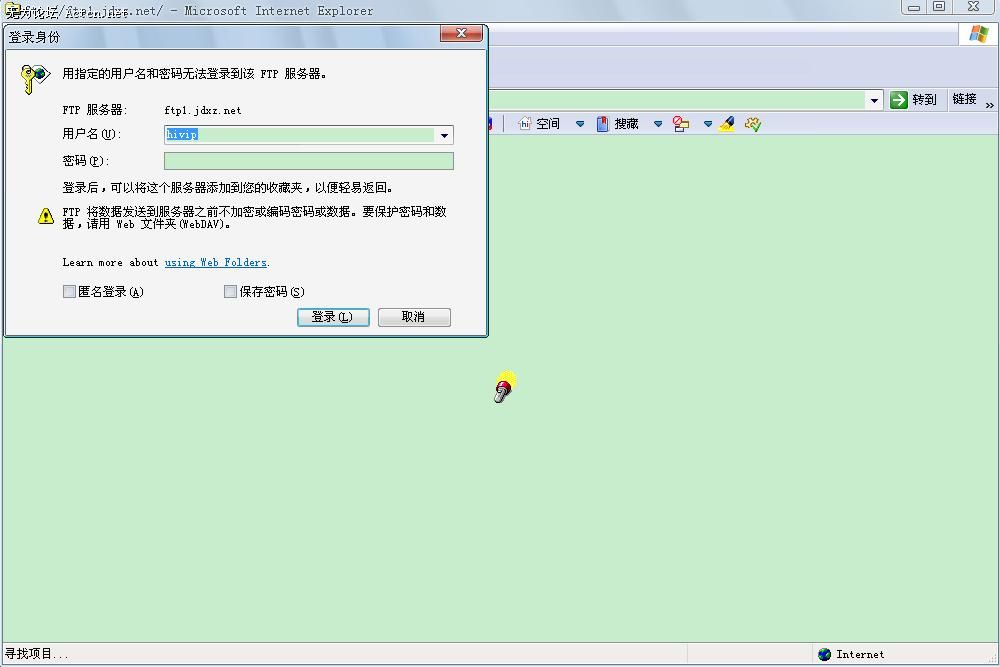The image size is (1000, 667).
Task: Click the popup blocker icon in toolbar
Action: coord(681,124)
